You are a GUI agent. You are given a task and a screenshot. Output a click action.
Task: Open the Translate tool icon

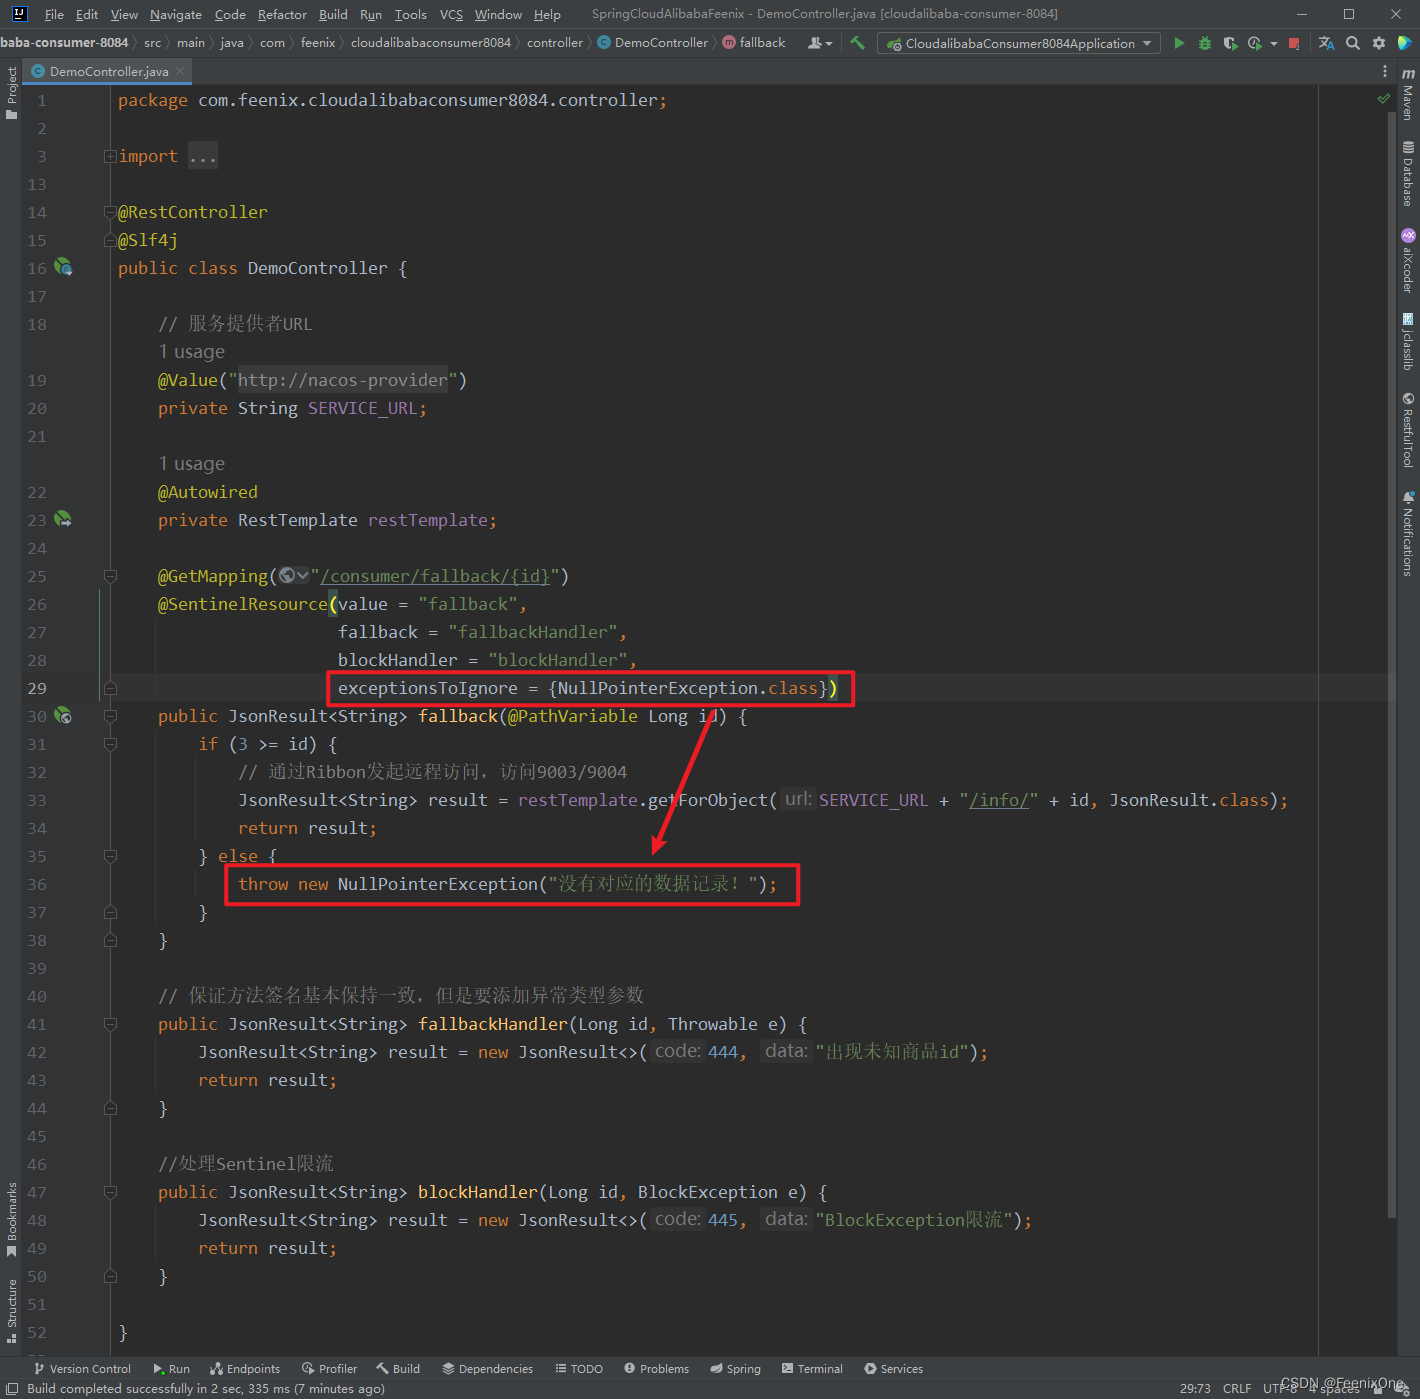(1327, 43)
